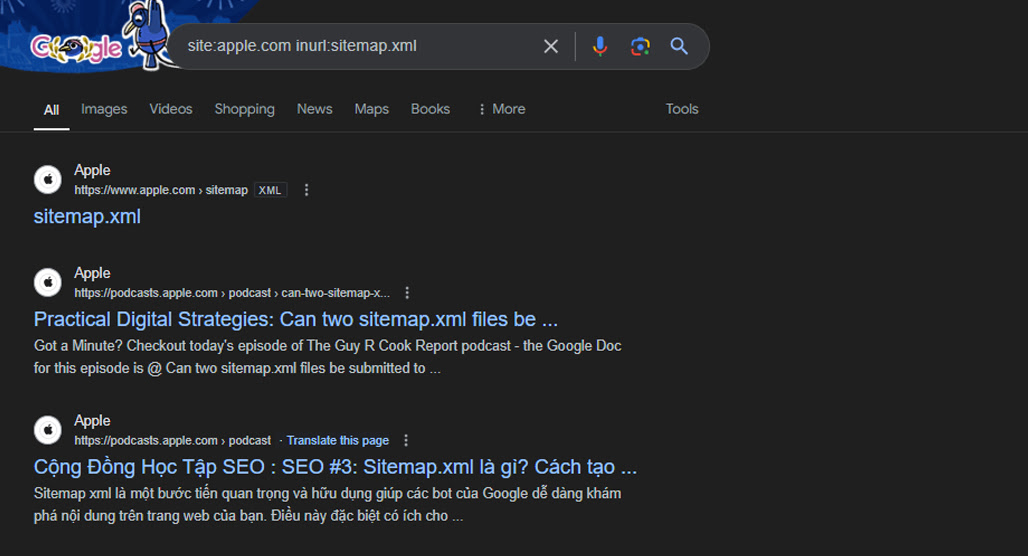Click the Vietnamese Sitemap xml snippet text

[328, 504]
